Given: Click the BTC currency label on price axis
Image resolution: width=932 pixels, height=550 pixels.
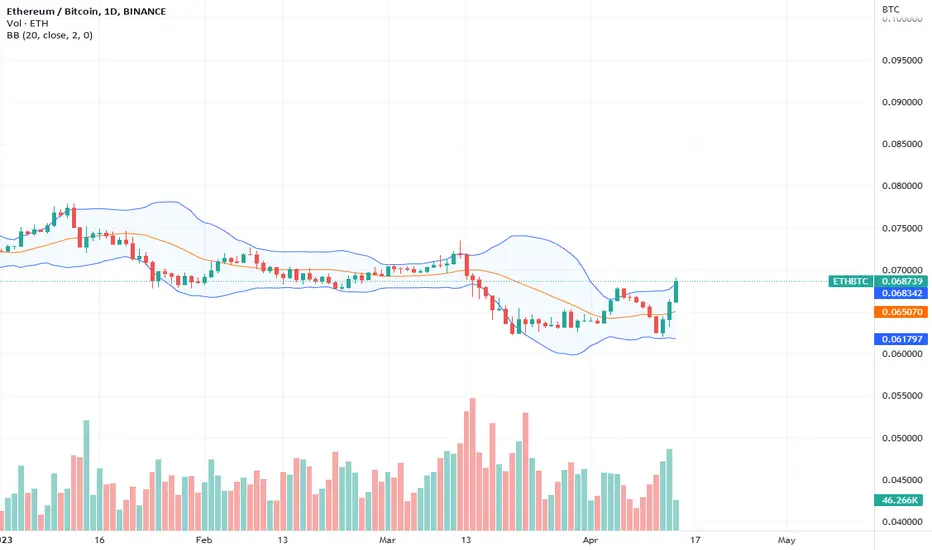Looking at the screenshot, I should [890, 9].
